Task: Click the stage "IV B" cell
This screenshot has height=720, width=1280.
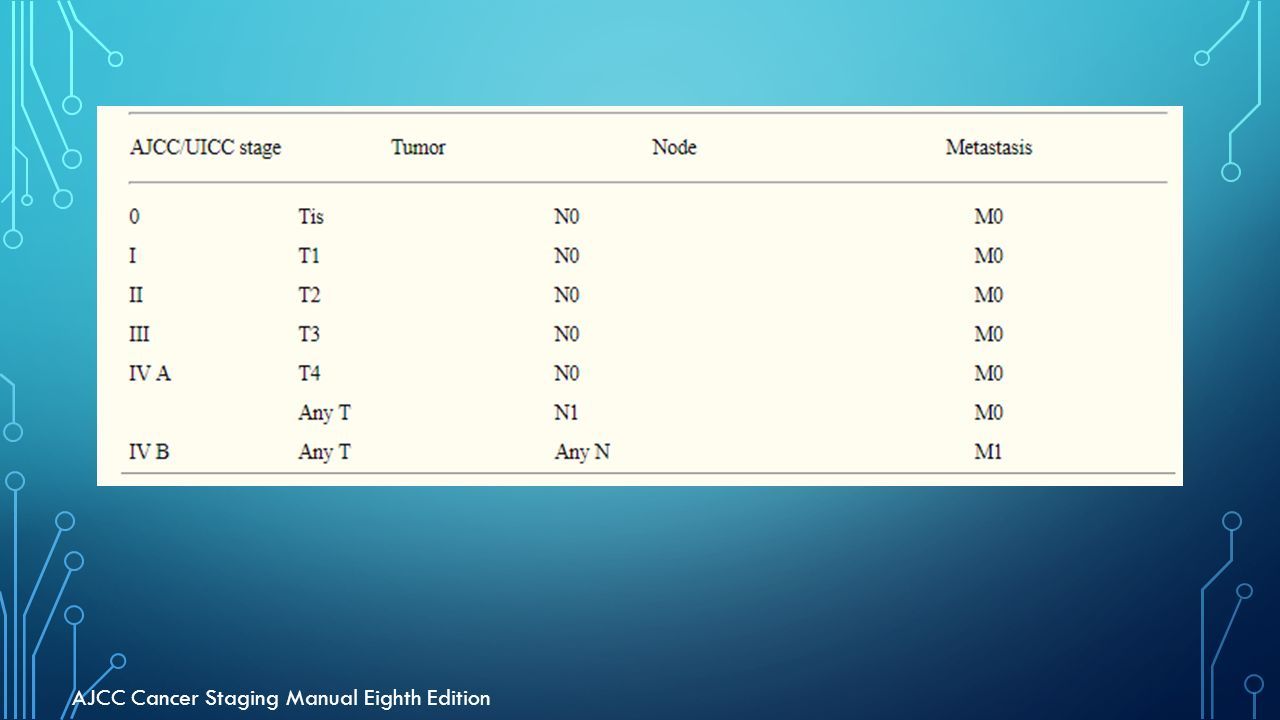Action: pyautogui.click(x=149, y=452)
